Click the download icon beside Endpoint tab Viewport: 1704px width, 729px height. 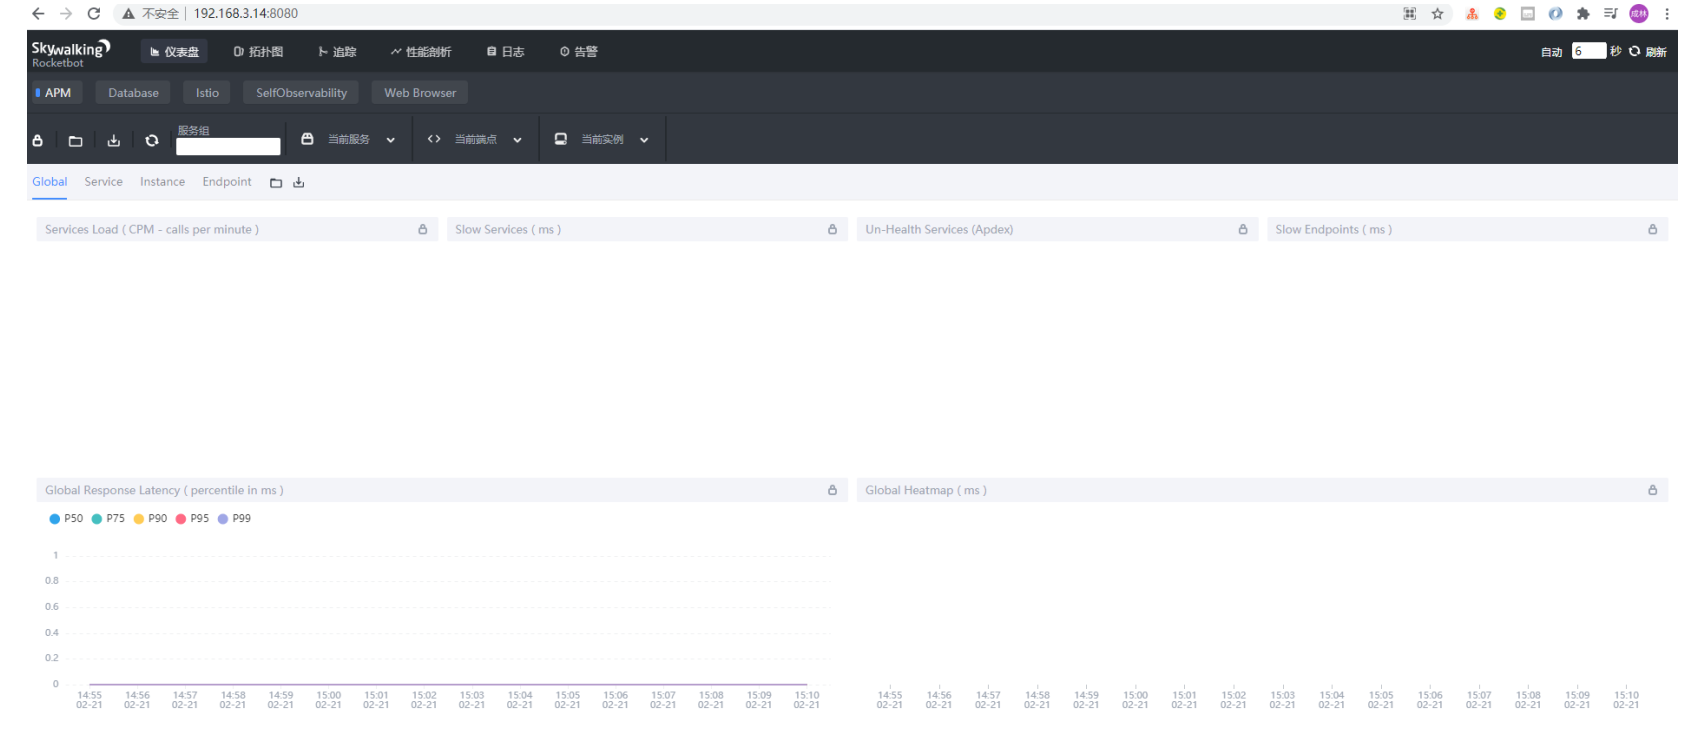pos(298,183)
